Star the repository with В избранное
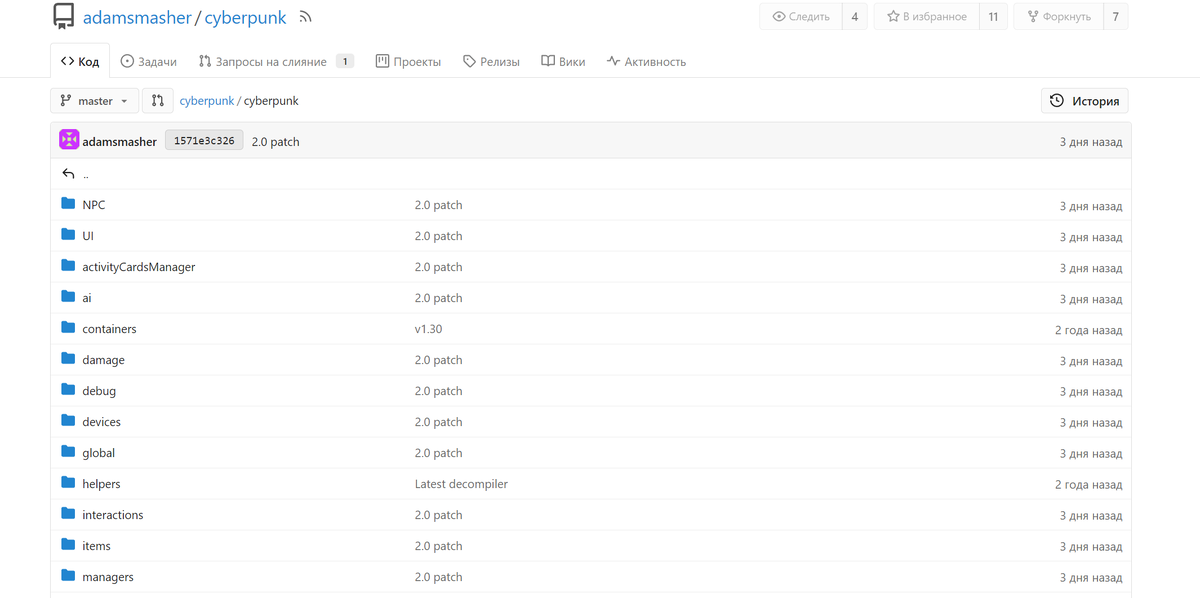 tap(926, 17)
